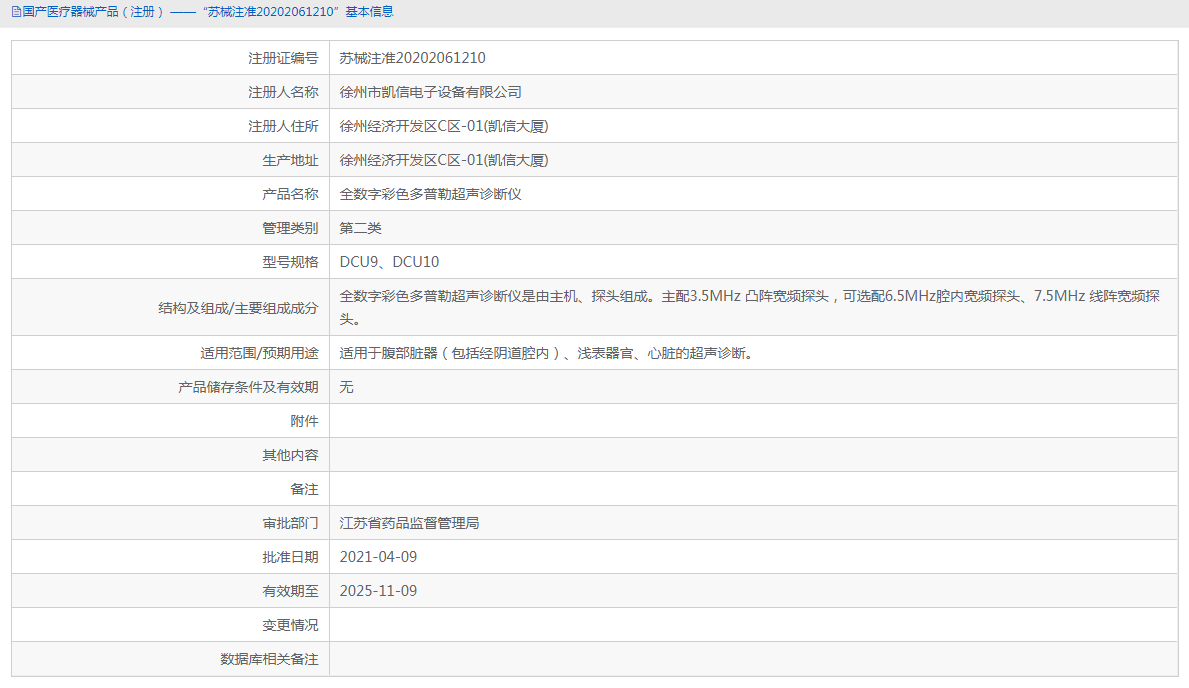Click the label 适用范围/预期用途

[259, 353]
